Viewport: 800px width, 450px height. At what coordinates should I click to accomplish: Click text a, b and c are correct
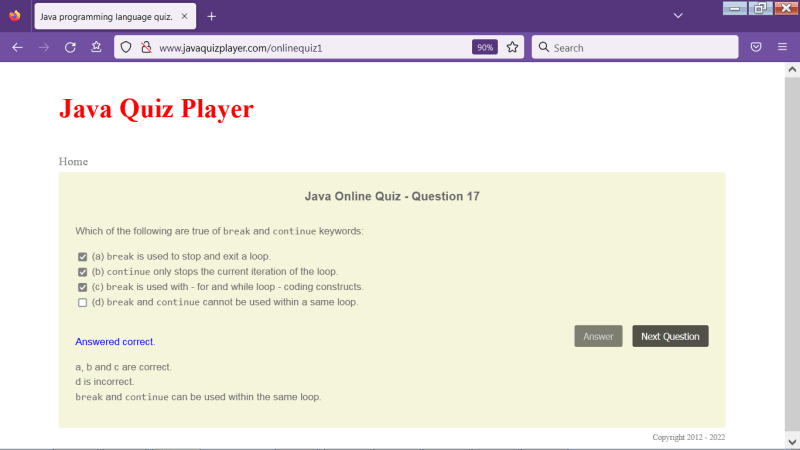tap(123, 367)
